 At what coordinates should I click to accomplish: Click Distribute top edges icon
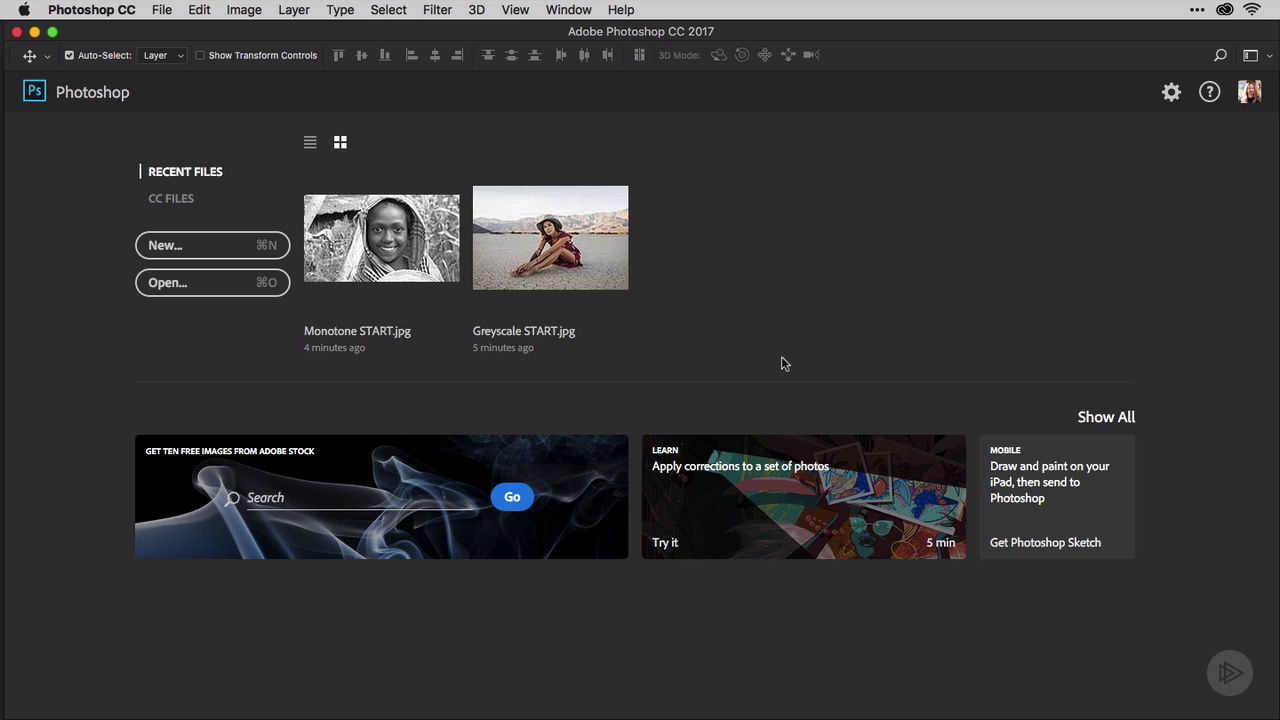488,55
